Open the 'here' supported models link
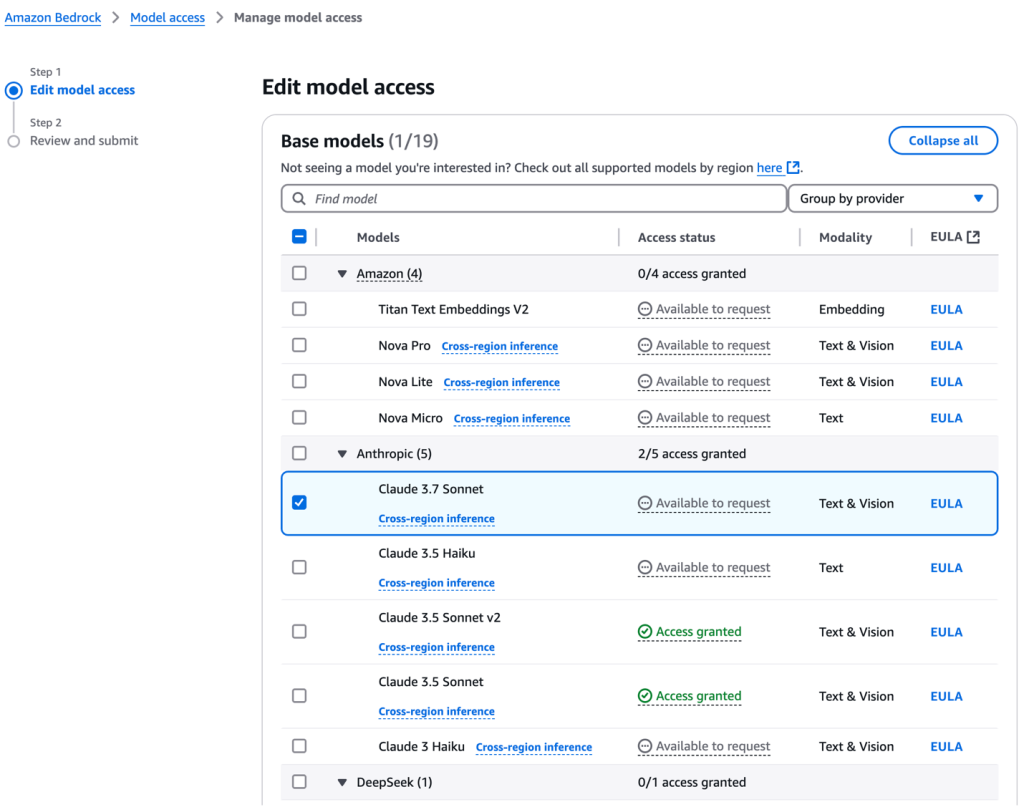 click(769, 168)
